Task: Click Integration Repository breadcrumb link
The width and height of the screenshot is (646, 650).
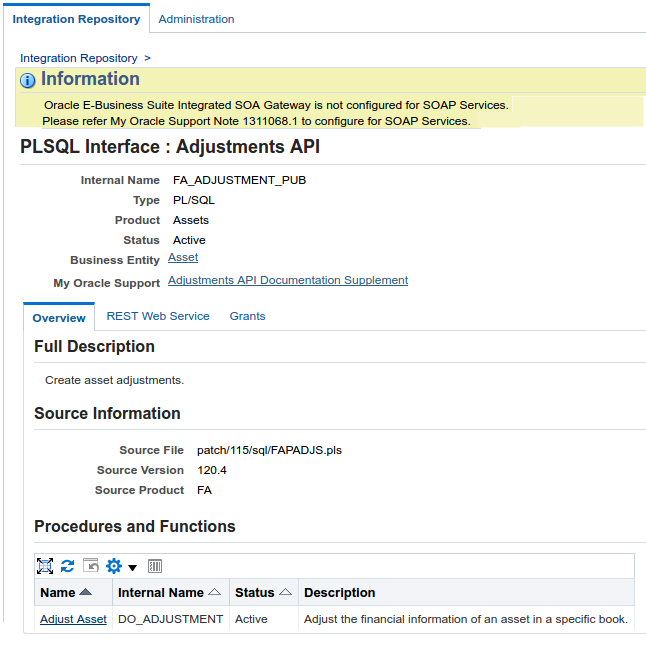Action: coord(79,58)
